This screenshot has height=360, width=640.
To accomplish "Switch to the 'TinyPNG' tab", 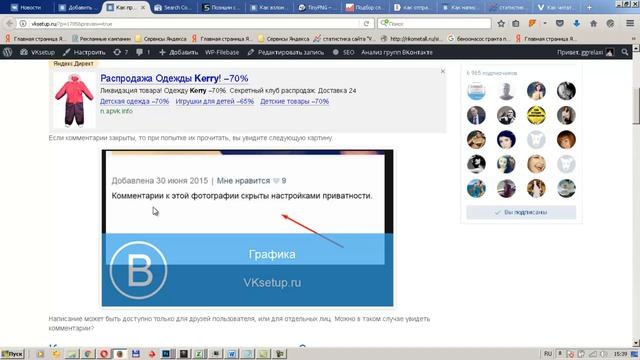I will point(318,7).
